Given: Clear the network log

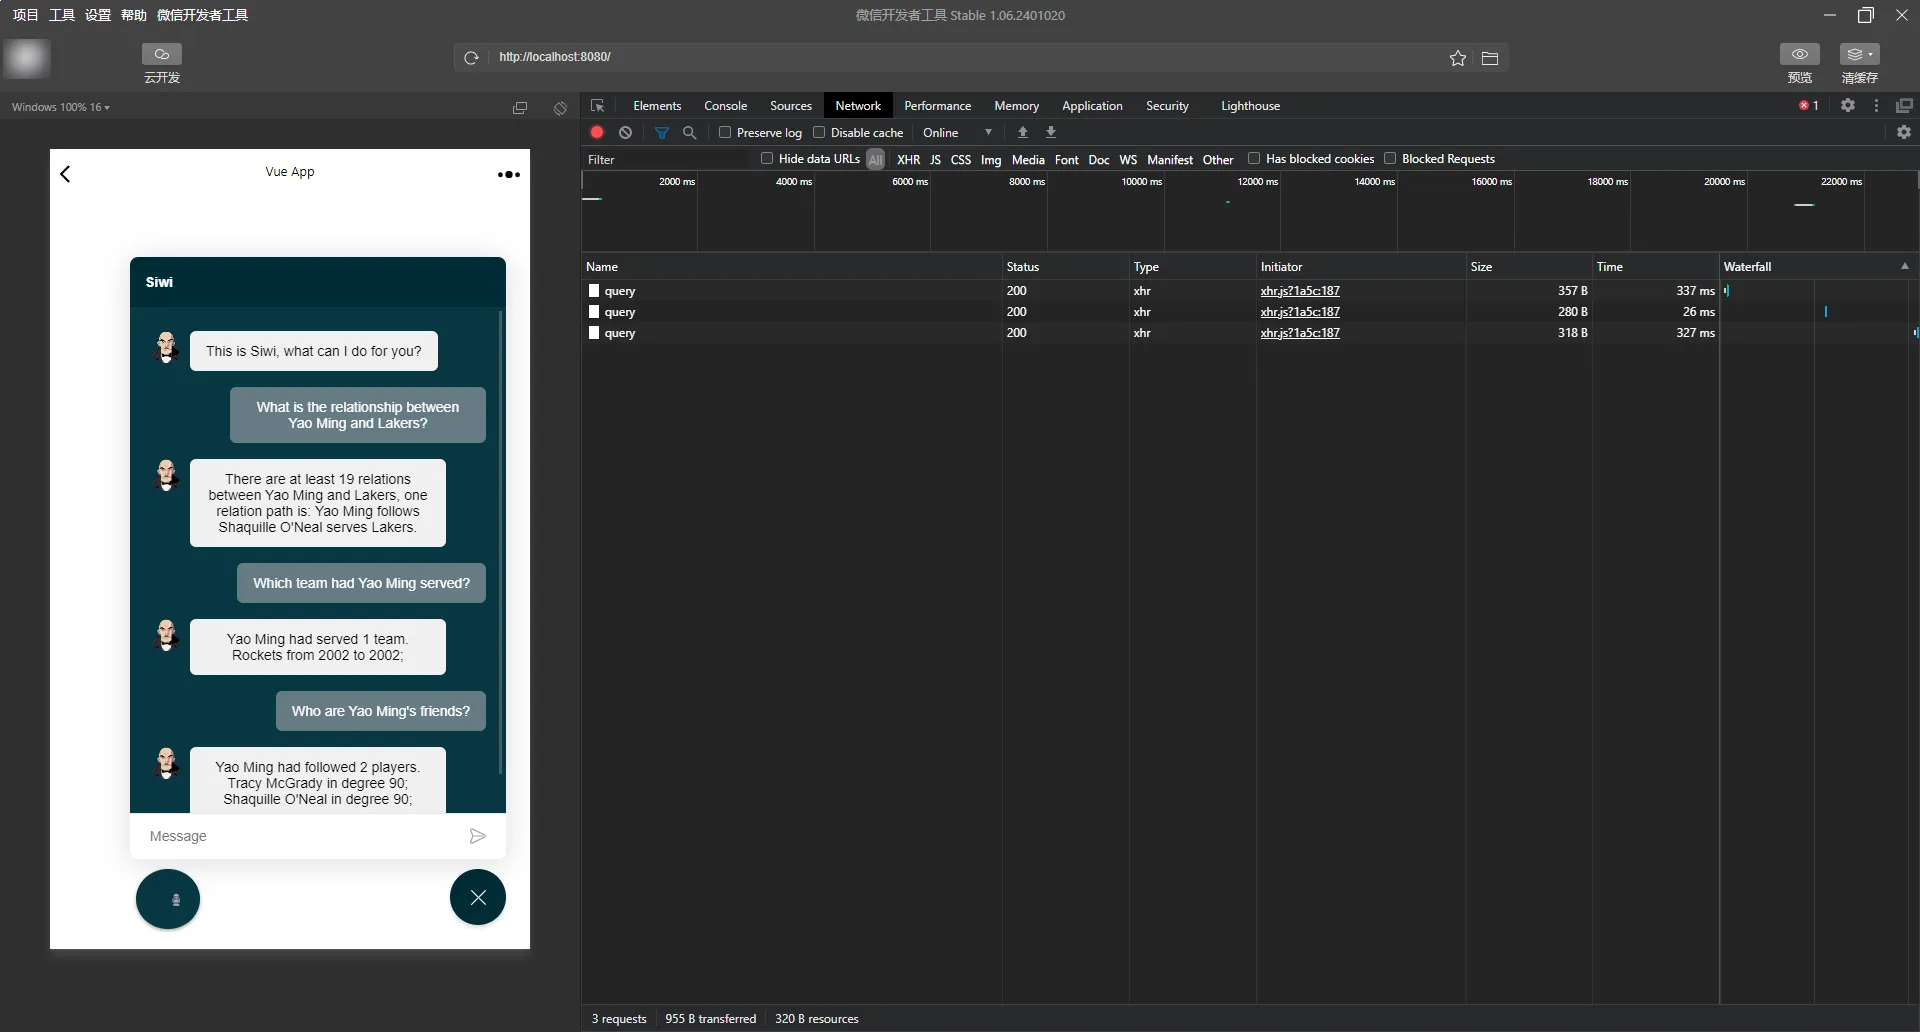Looking at the screenshot, I should tap(626, 132).
